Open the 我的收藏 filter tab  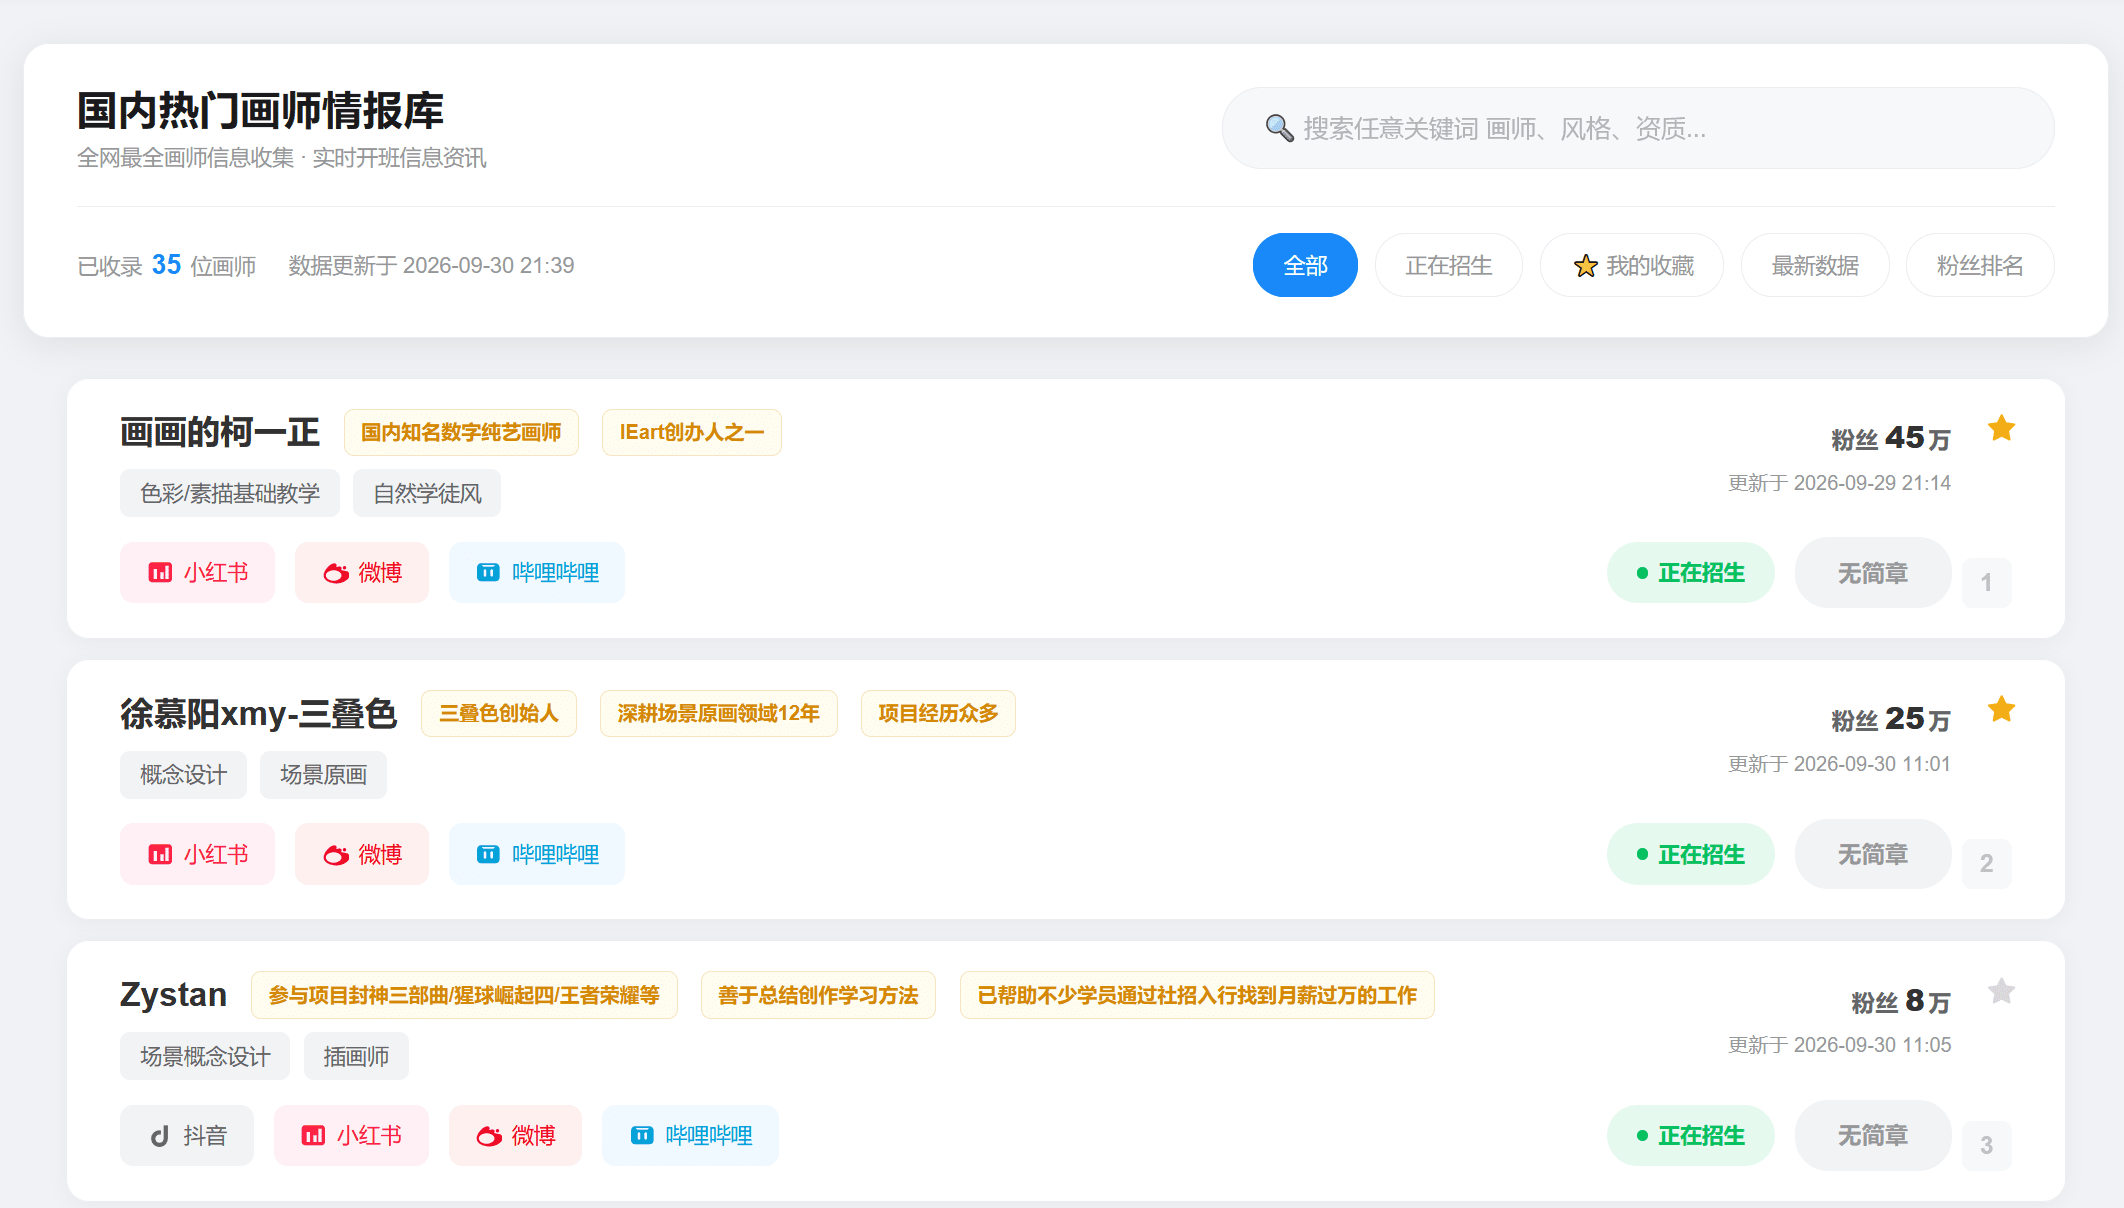[x=1632, y=265]
